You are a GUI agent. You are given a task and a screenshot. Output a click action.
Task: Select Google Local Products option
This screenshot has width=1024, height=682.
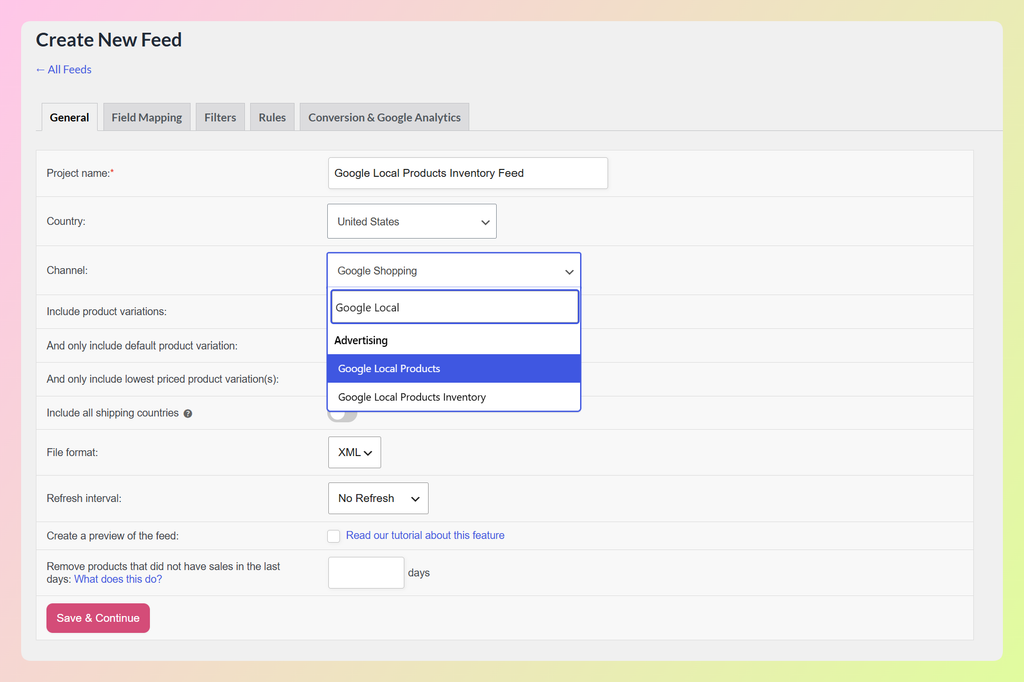[454, 368]
